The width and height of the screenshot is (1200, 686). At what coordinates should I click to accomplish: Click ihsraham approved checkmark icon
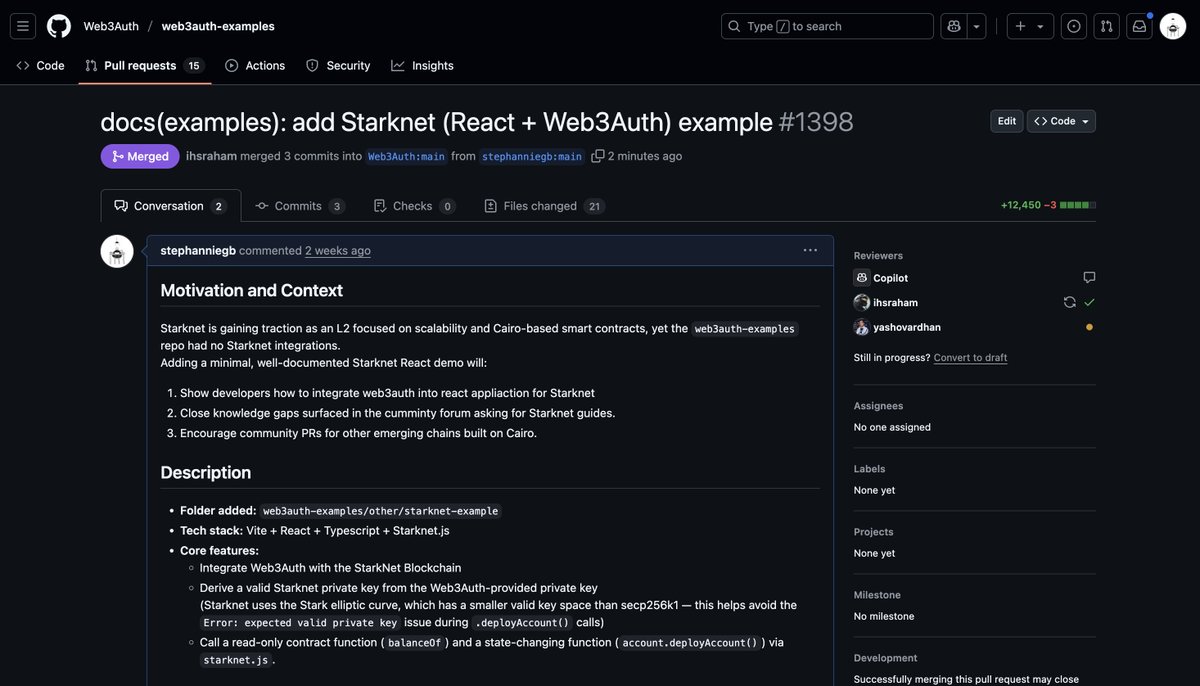click(1089, 302)
